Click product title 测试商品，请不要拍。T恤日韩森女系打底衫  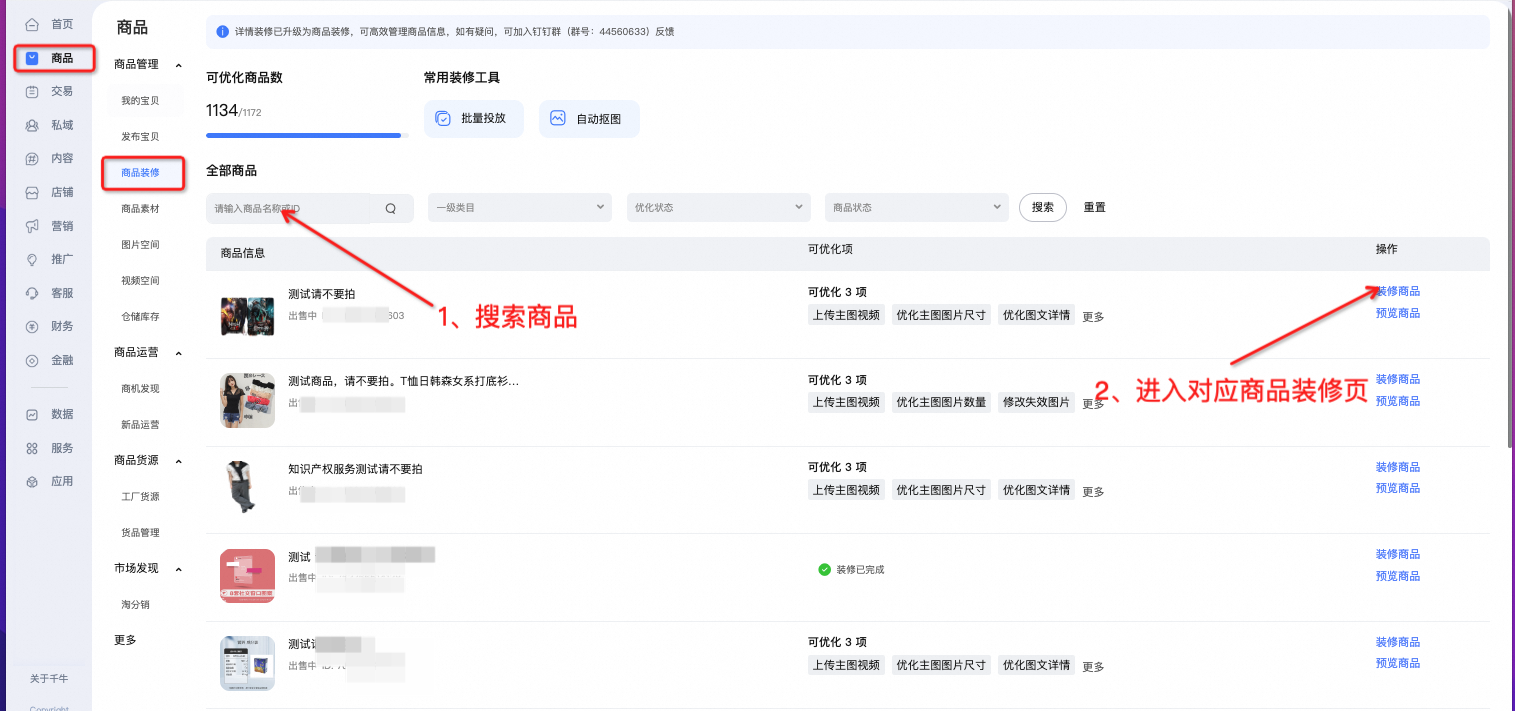click(403, 381)
